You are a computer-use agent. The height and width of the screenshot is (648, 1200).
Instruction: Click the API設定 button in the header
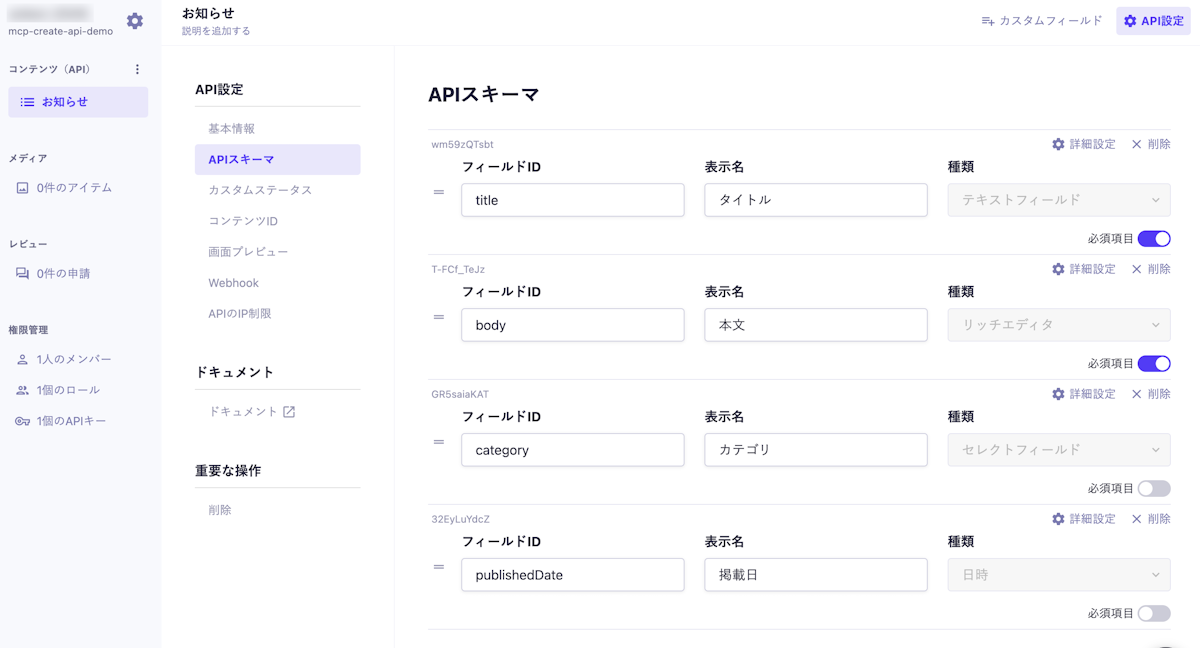tap(1153, 21)
